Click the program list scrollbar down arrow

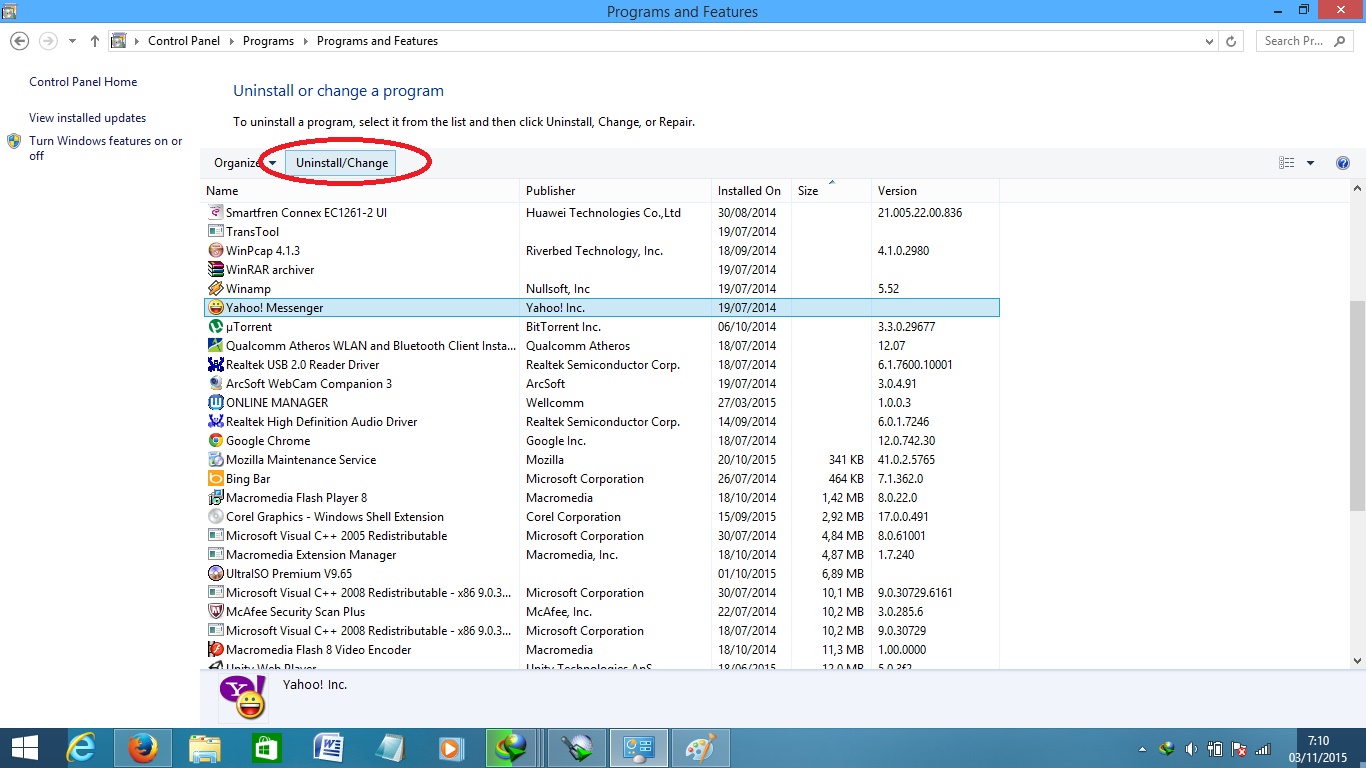click(1357, 660)
